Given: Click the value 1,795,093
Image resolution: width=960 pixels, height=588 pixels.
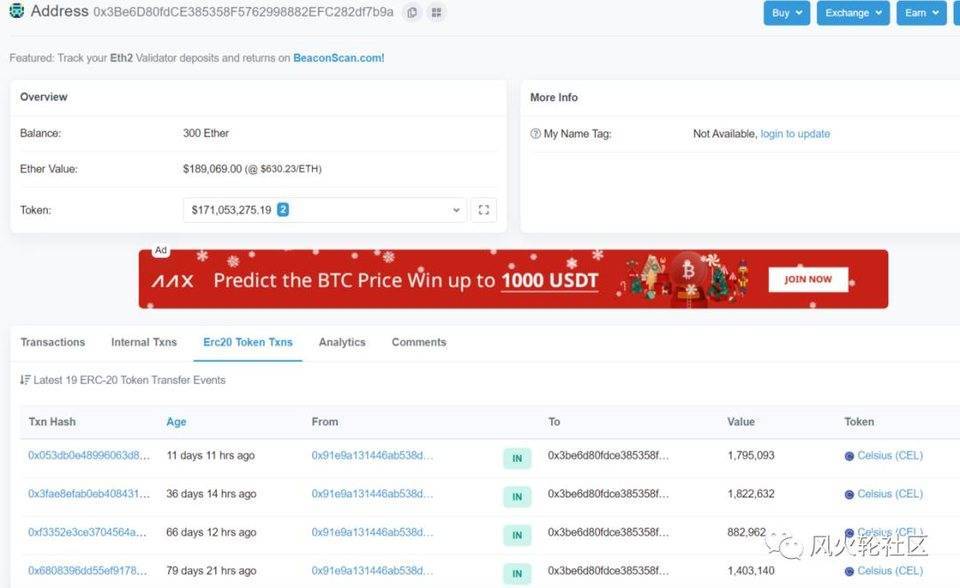Looking at the screenshot, I should pyautogui.click(x=751, y=456).
